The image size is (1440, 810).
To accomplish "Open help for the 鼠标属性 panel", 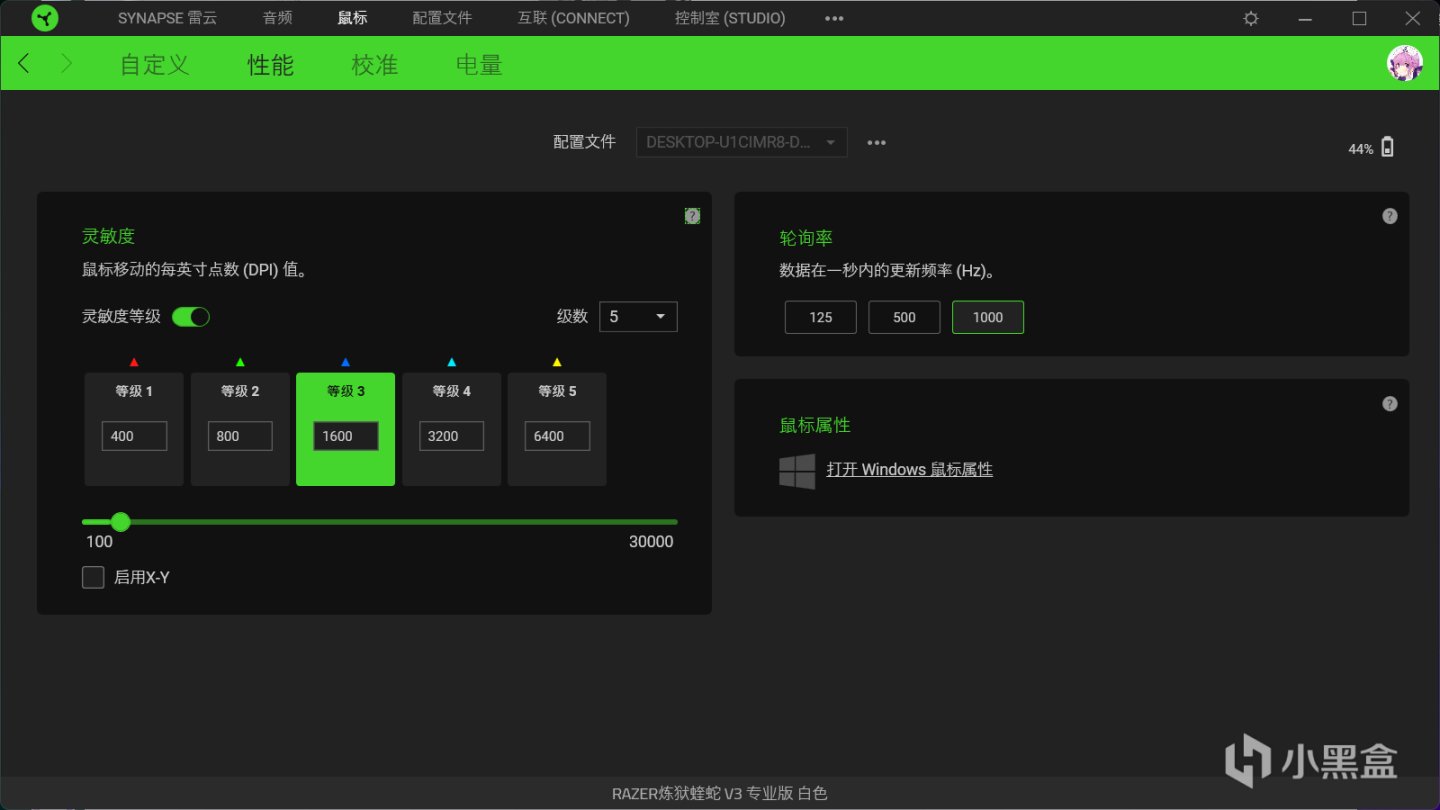I will click(1390, 404).
